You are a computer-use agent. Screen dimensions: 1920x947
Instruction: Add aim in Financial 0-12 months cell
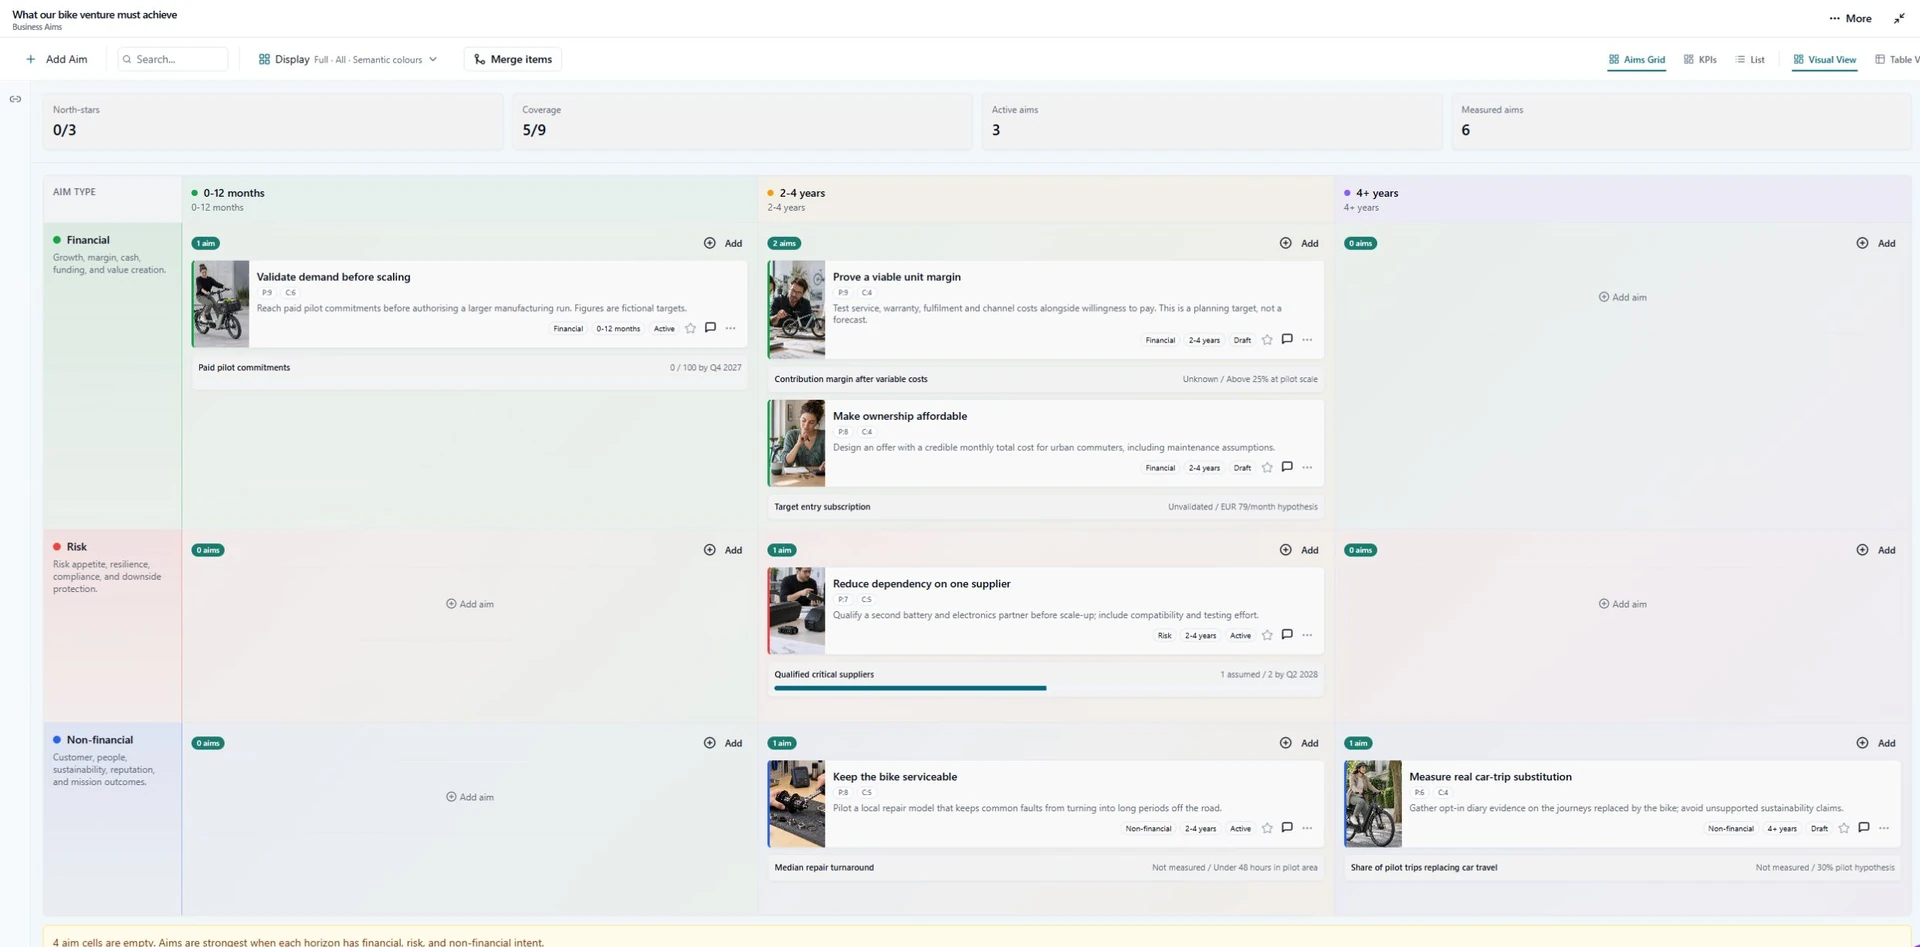pos(723,243)
